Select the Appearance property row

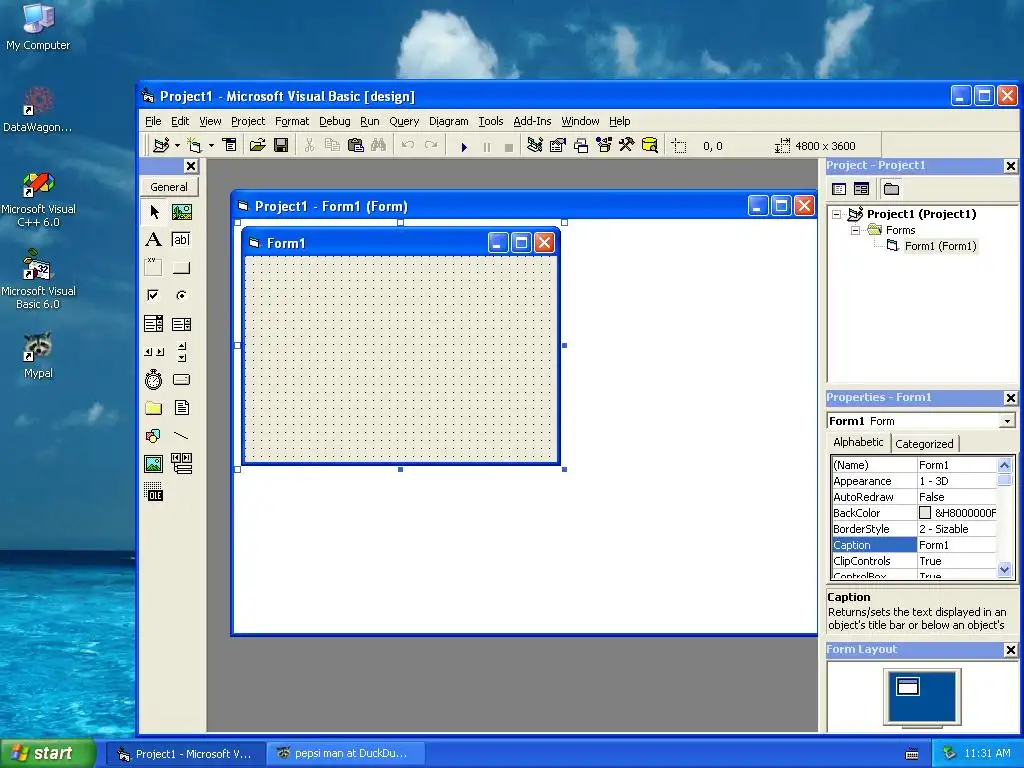click(914, 481)
